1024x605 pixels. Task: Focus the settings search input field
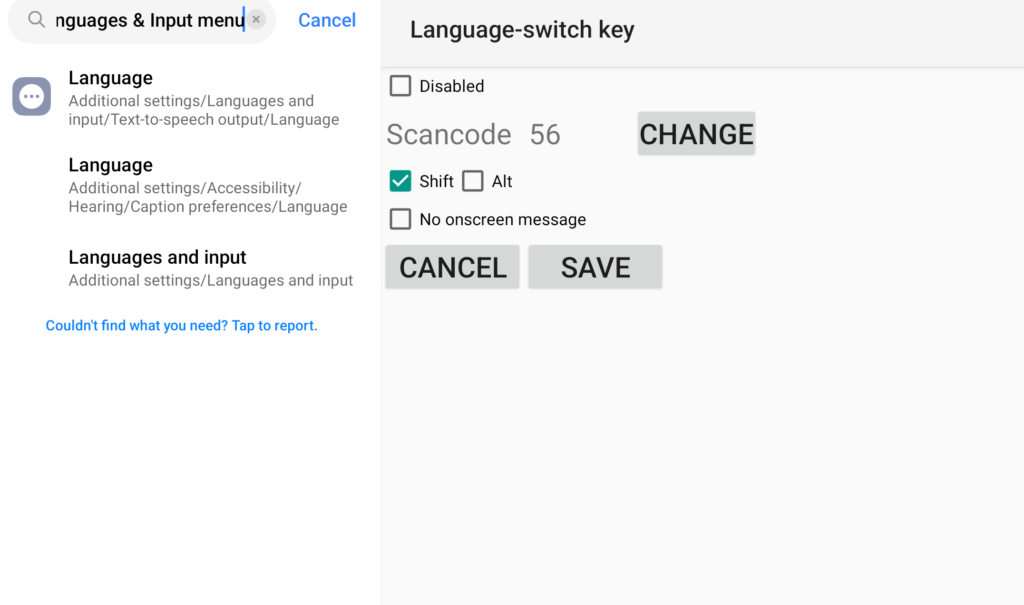pos(149,20)
